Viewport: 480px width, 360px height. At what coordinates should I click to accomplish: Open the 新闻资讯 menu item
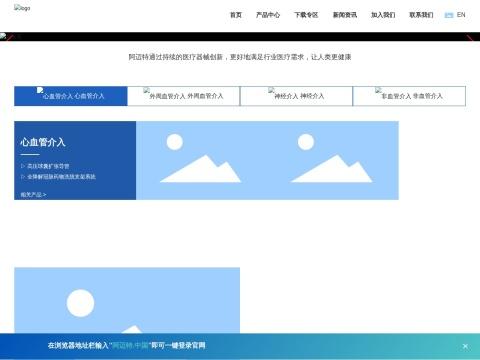pos(345,15)
